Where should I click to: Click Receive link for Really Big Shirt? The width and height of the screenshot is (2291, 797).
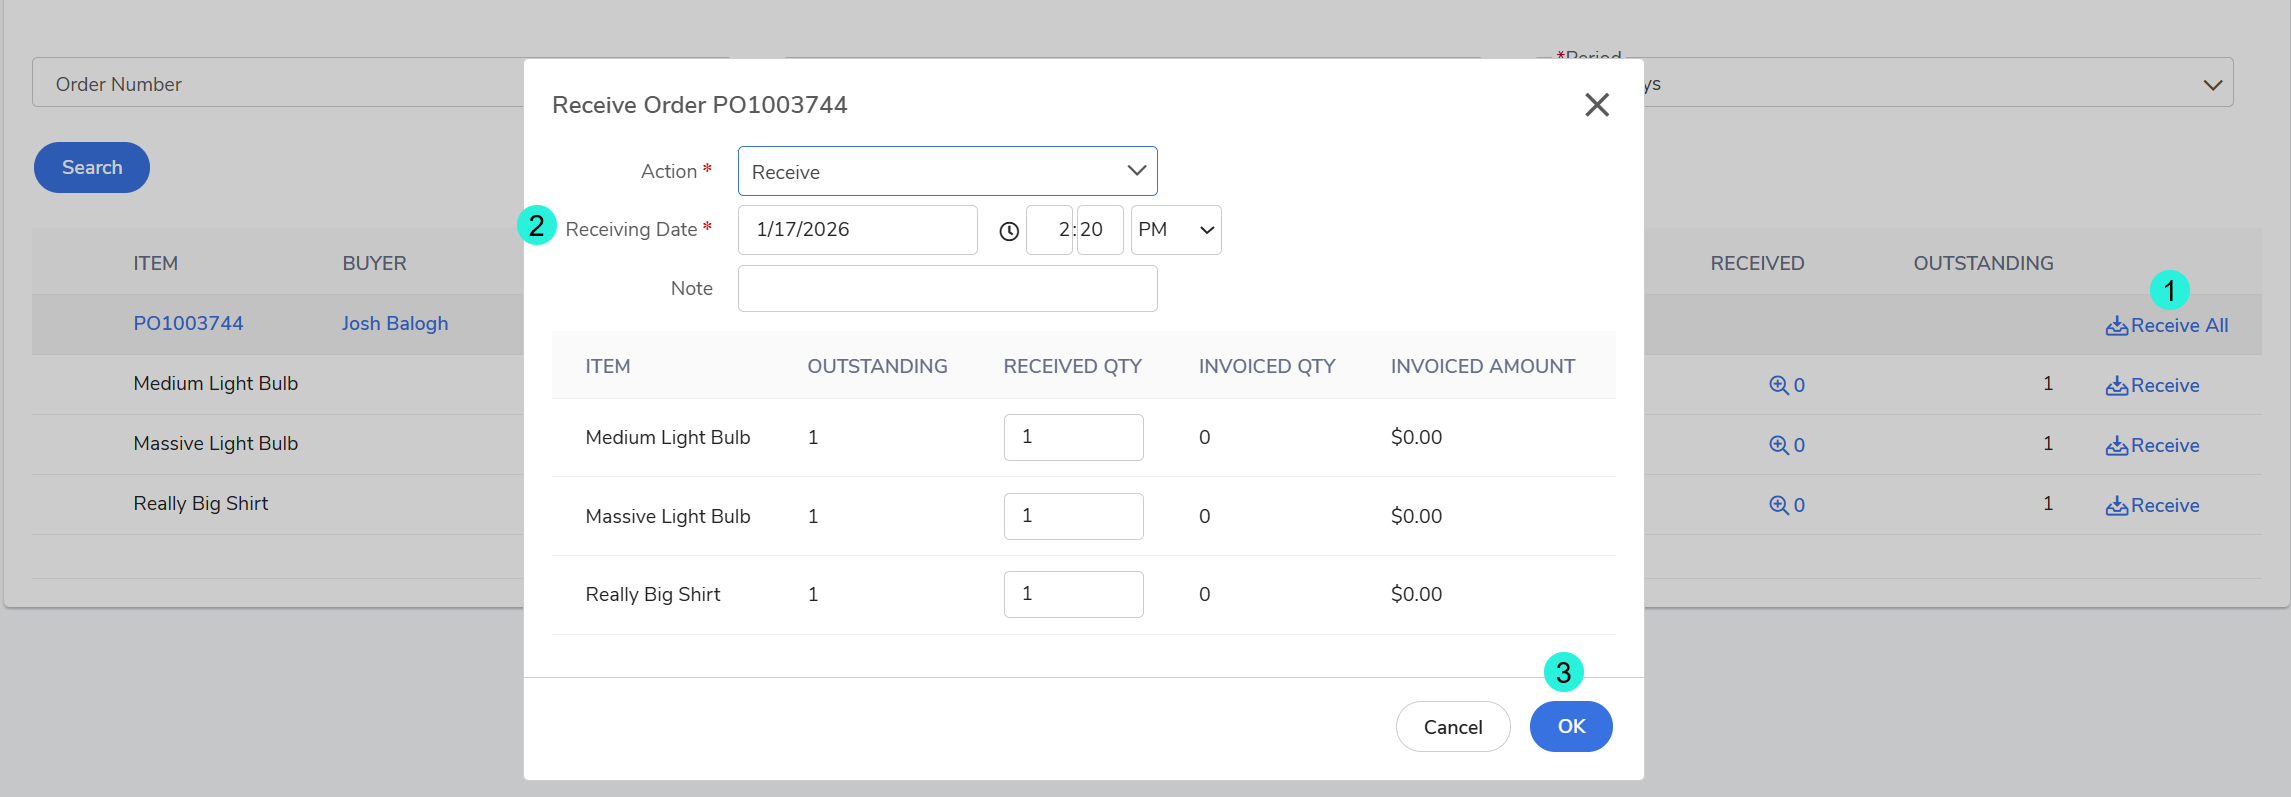coord(2153,506)
